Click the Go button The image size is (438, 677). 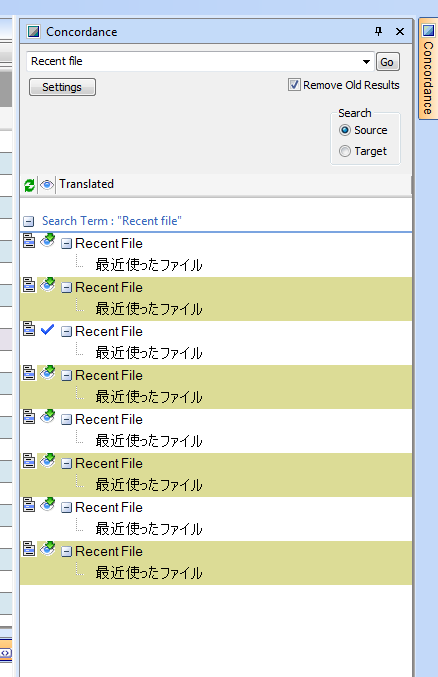pos(387,62)
